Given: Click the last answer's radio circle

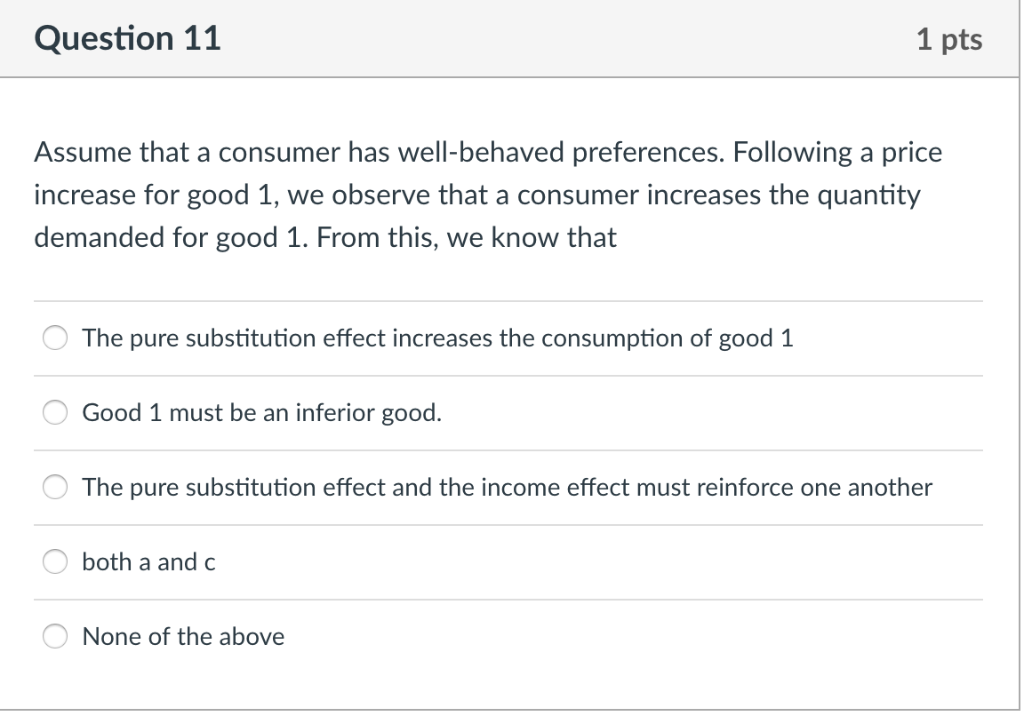Looking at the screenshot, I should [55, 635].
